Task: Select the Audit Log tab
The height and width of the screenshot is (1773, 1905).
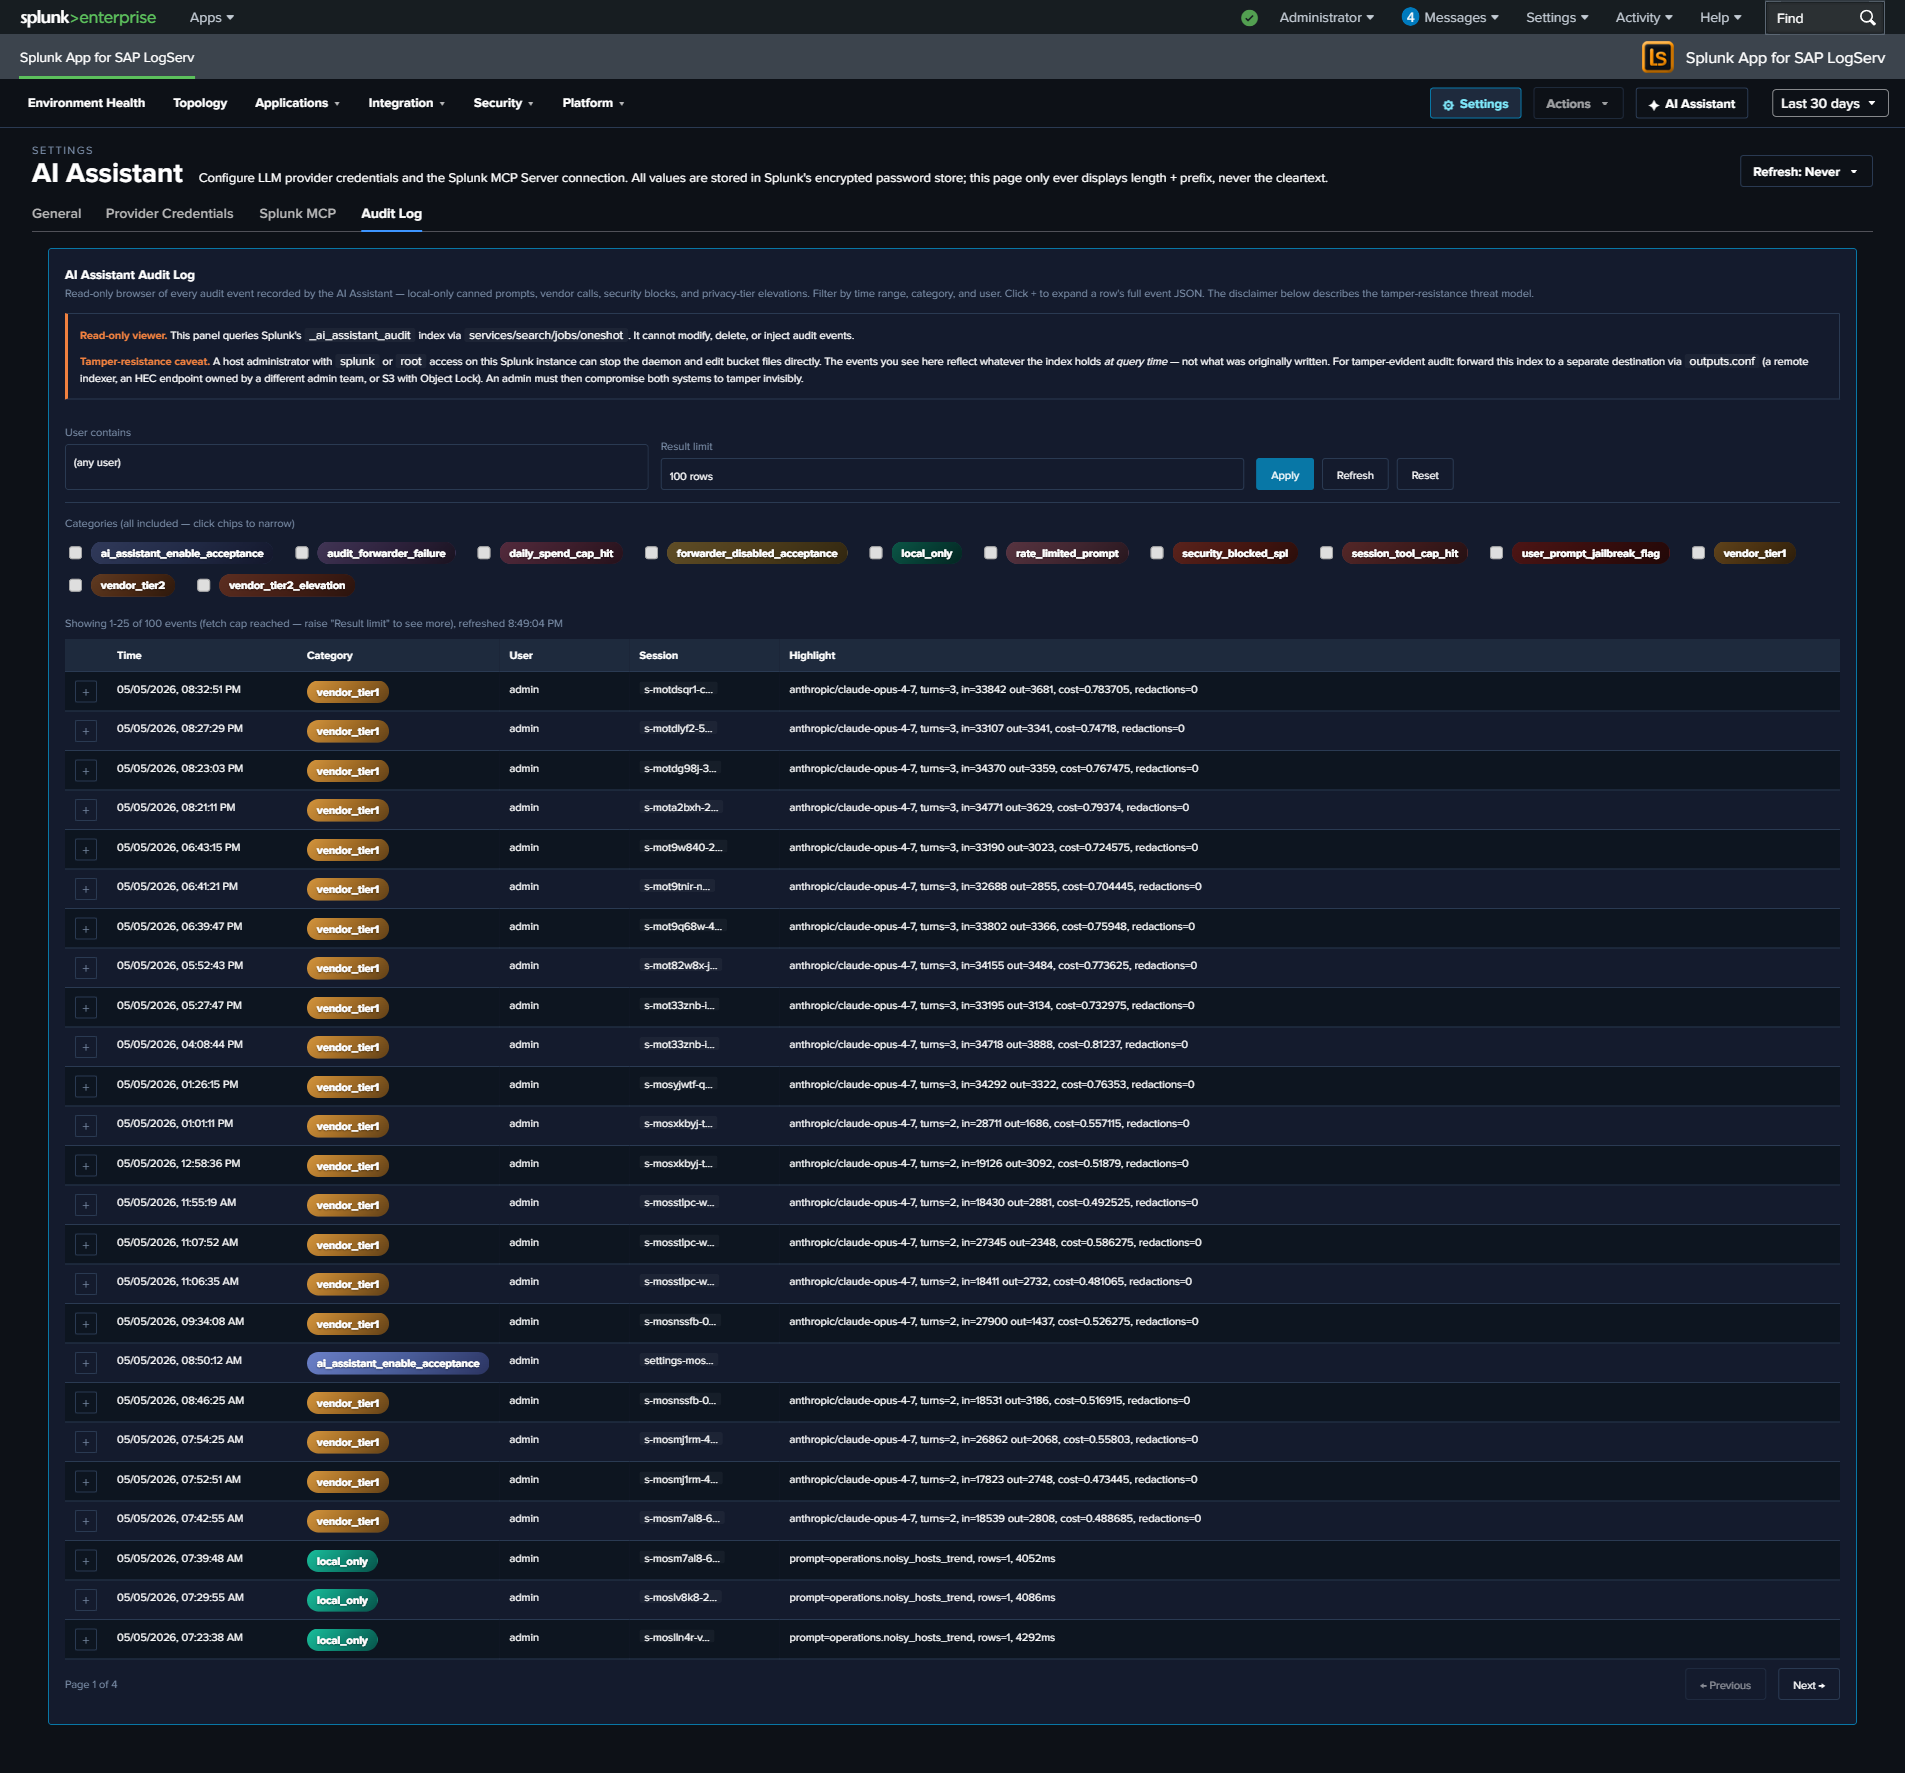Action: (x=391, y=213)
